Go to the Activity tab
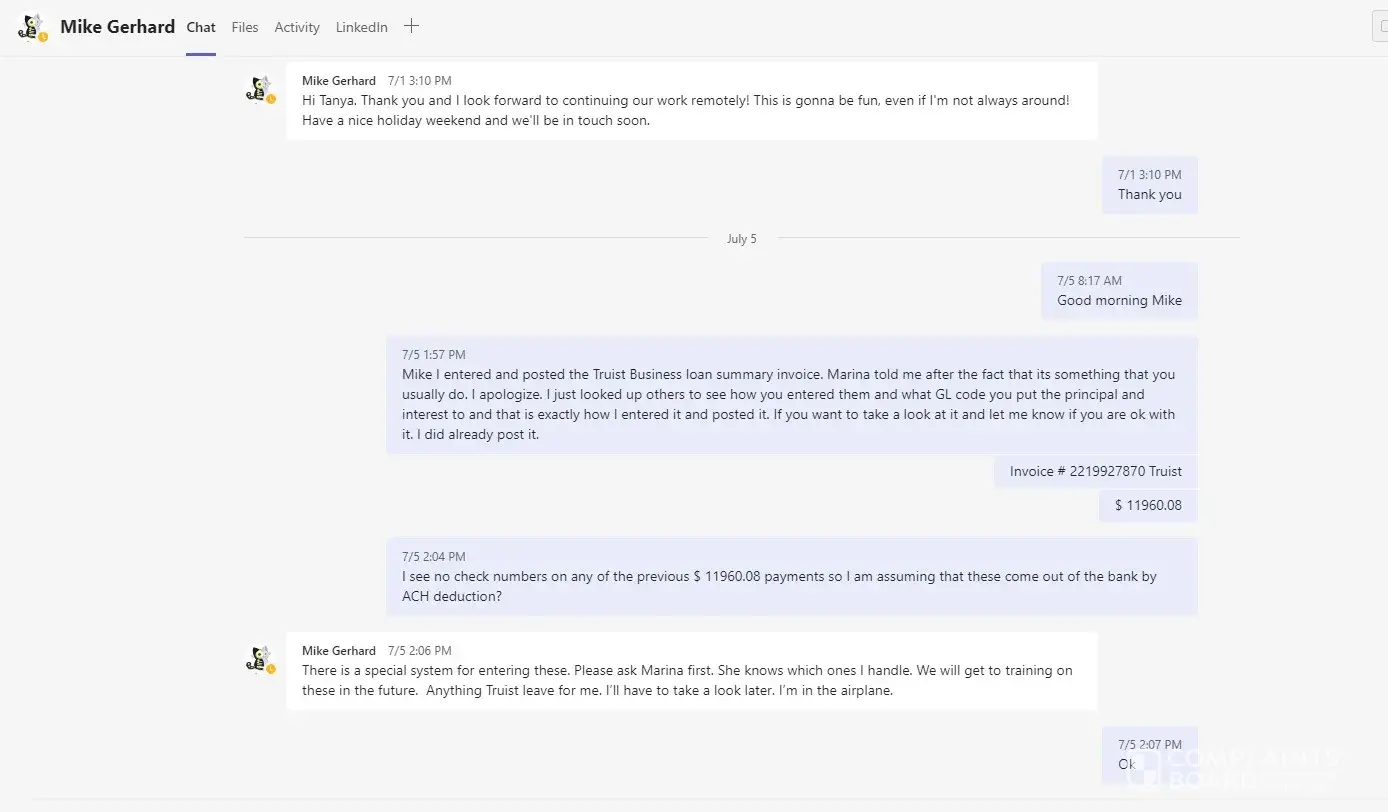 (x=297, y=28)
